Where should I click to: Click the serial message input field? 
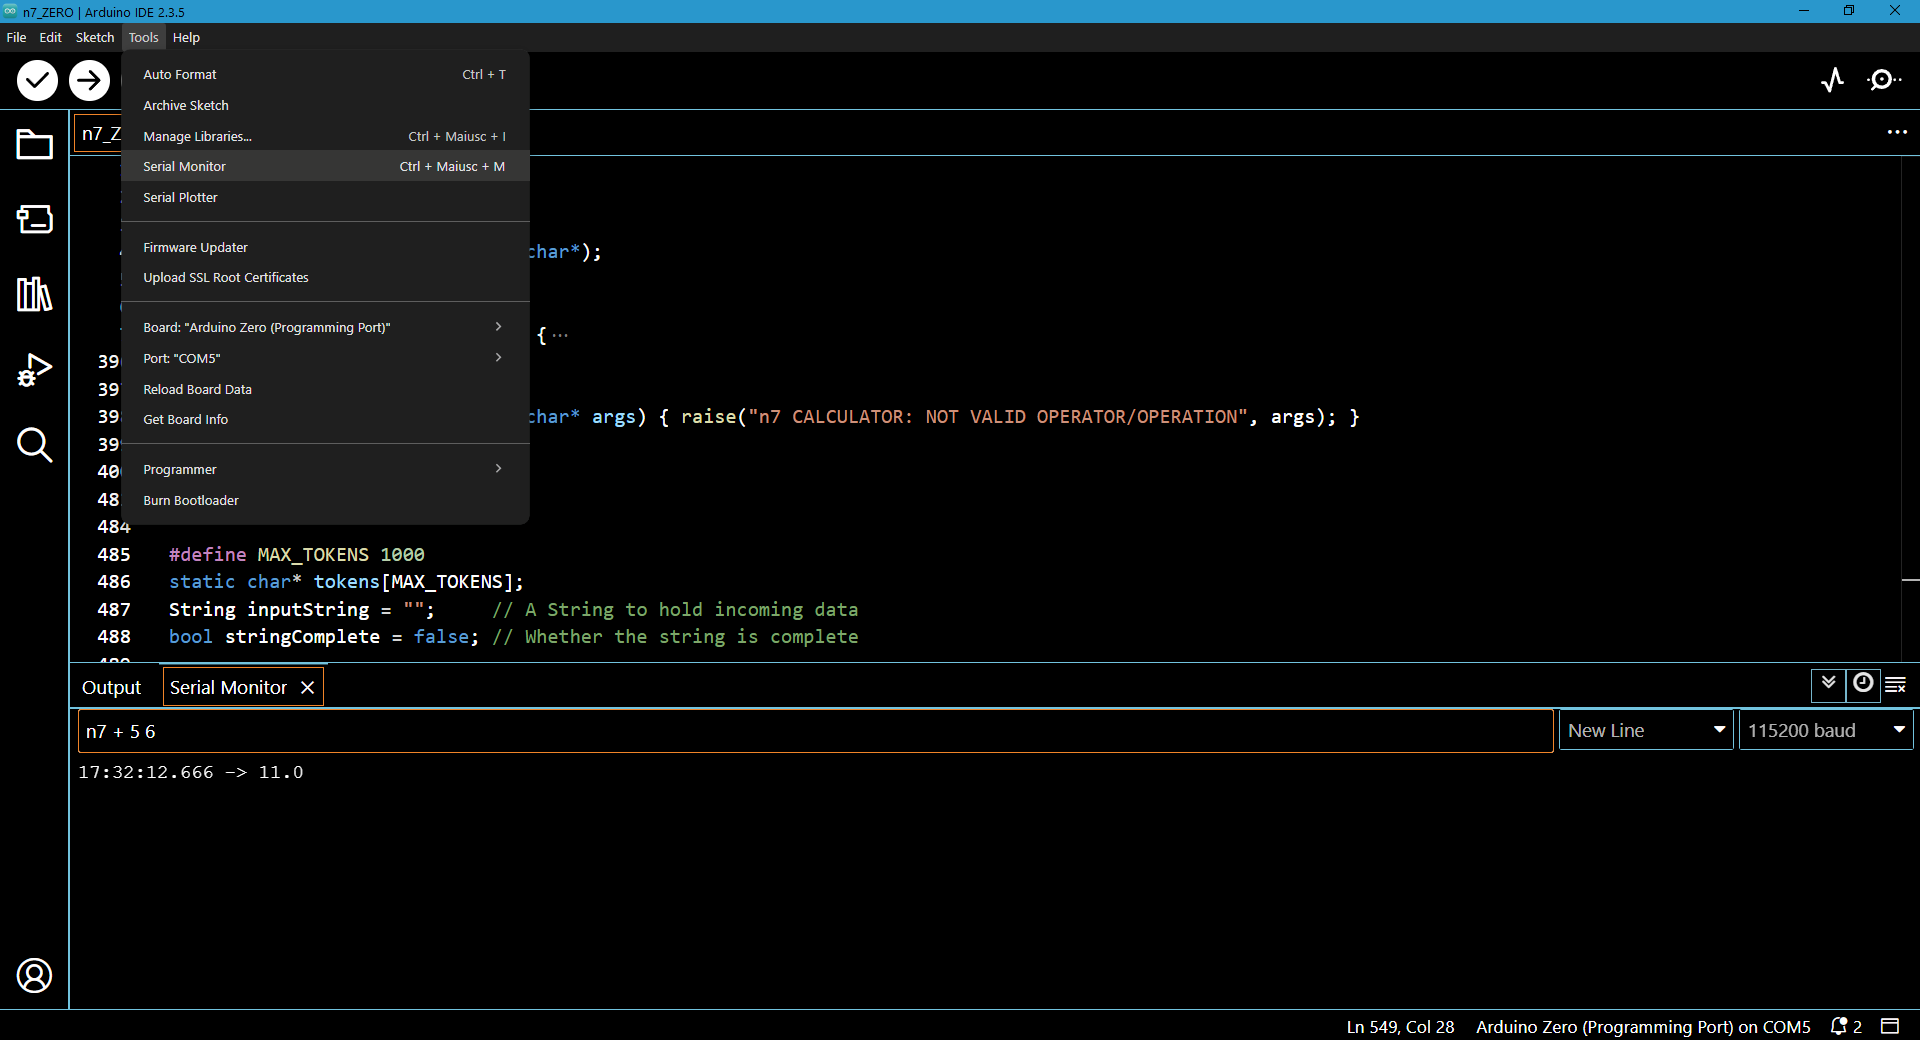(x=815, y=732)
